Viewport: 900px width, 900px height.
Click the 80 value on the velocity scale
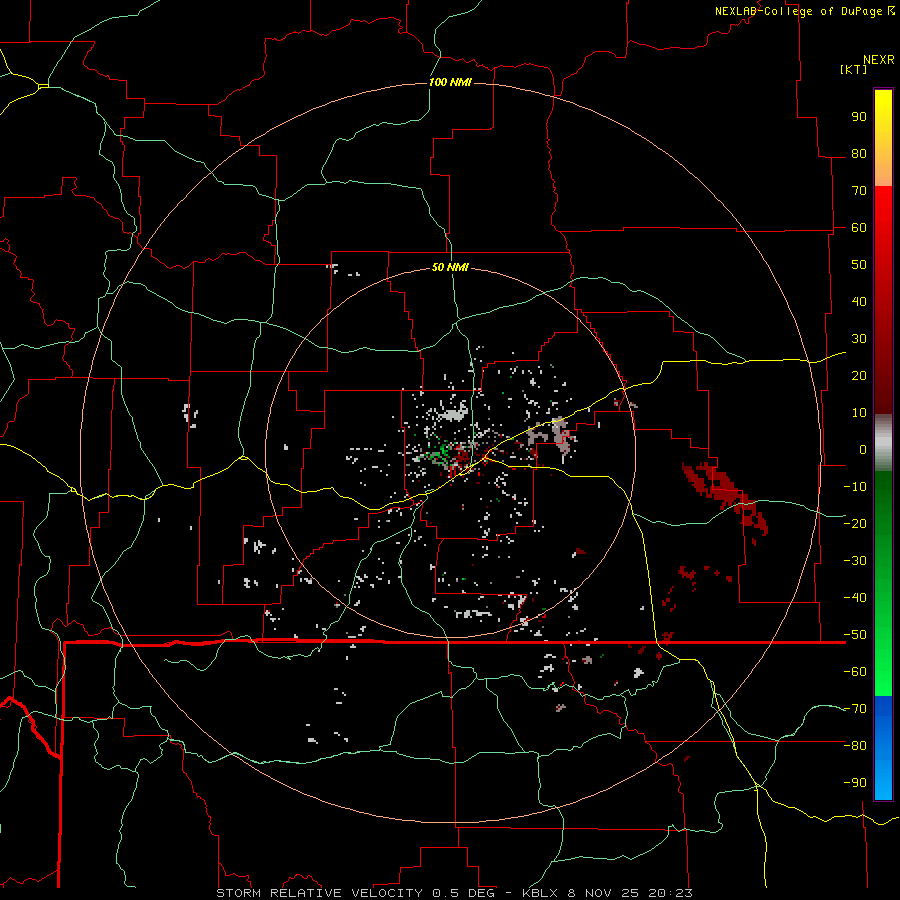click(859, 154)
